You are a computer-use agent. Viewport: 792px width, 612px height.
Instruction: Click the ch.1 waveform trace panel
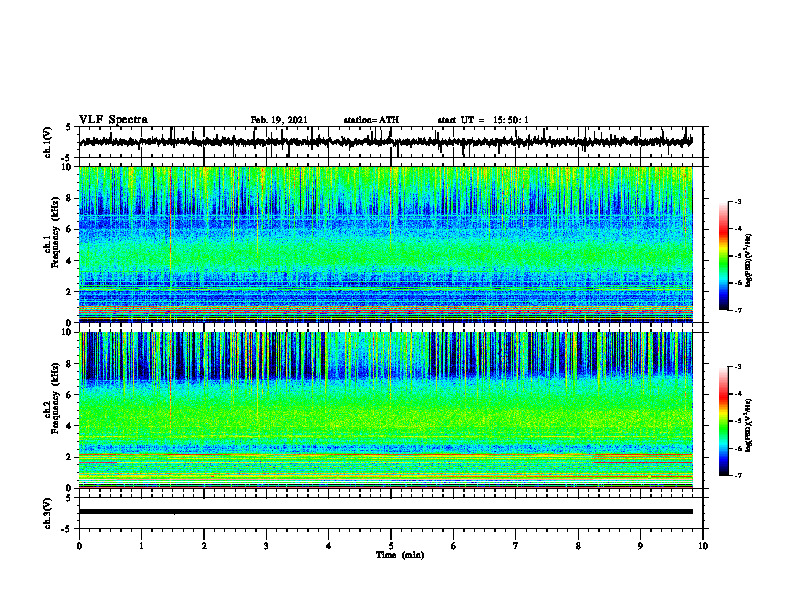coord(391,142)
